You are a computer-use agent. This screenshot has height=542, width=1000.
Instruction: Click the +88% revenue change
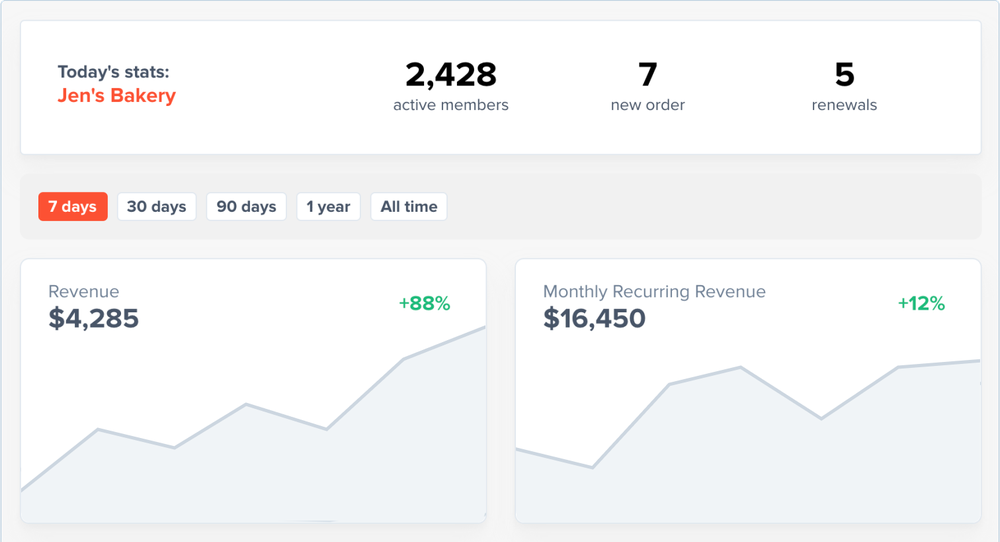click(x=425, y=304)
